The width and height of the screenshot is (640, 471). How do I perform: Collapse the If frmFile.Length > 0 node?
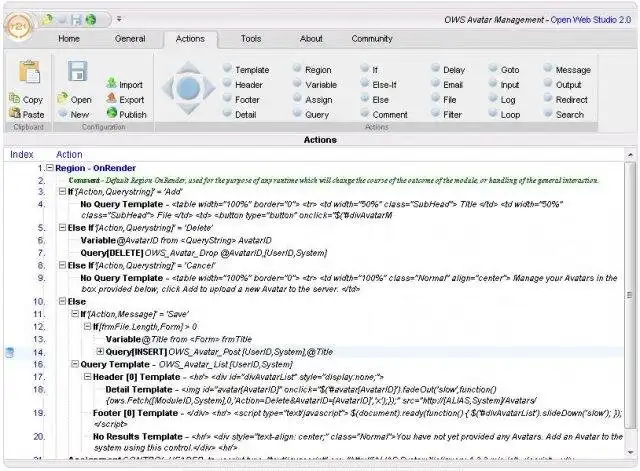coord(87,327)
